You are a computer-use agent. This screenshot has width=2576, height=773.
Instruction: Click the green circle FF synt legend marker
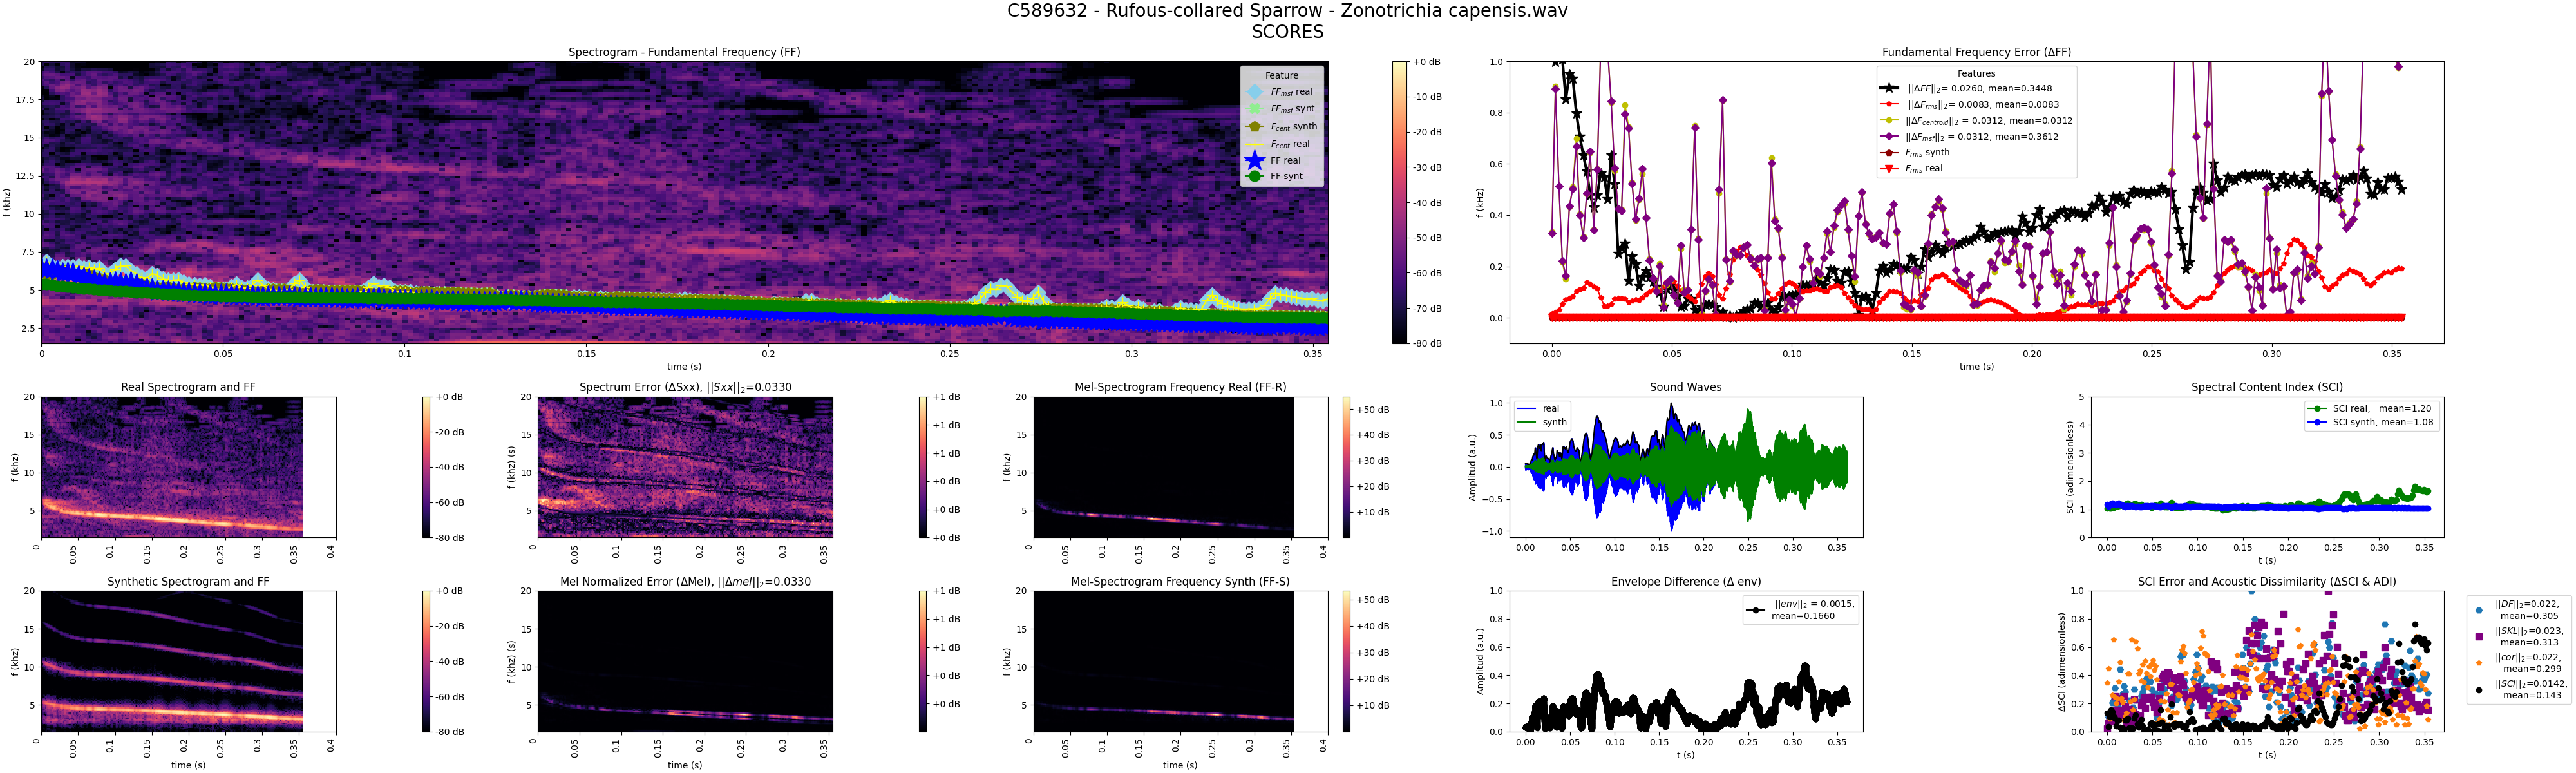pos(1255,176)
